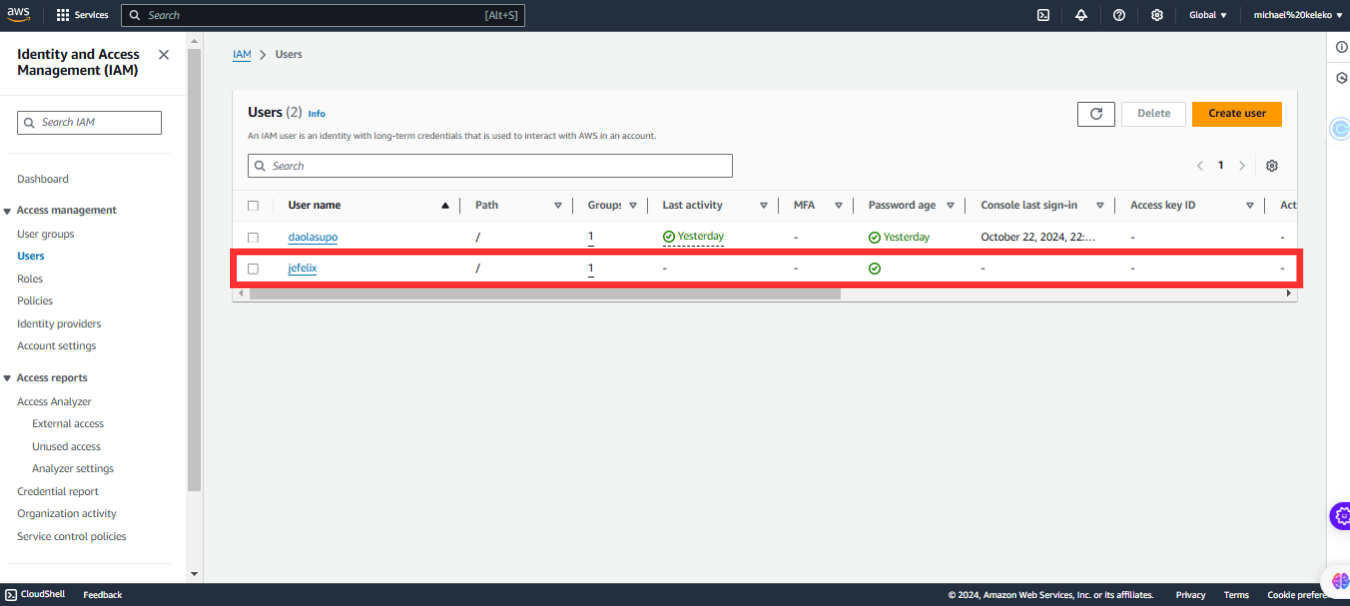Open groups count for daolasupo
The image size is (1350, 606).
click(x=591, y=237)
